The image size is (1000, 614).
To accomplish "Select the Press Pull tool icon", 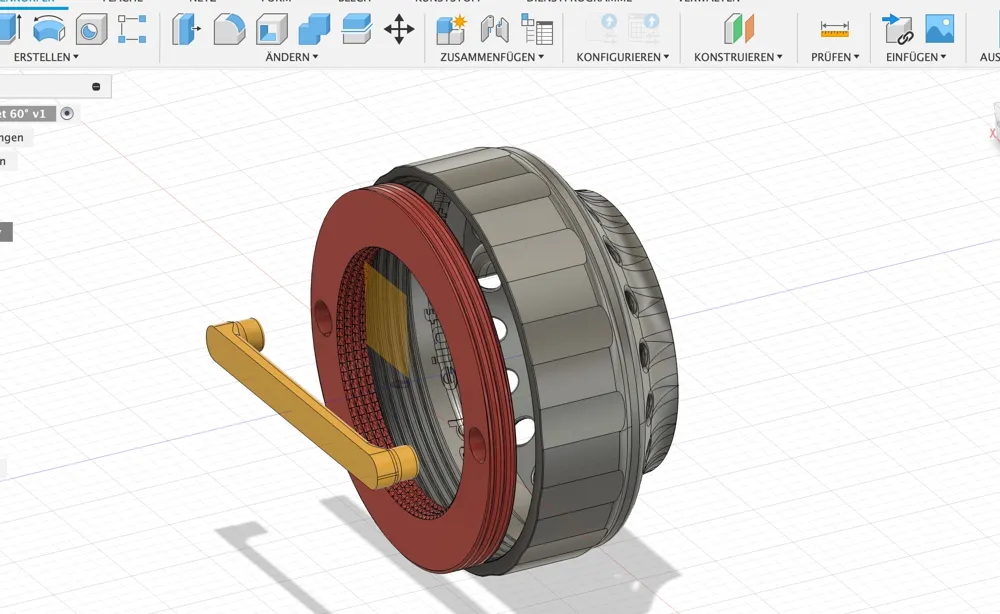I will pyautogui.click(x=186, y=29).
